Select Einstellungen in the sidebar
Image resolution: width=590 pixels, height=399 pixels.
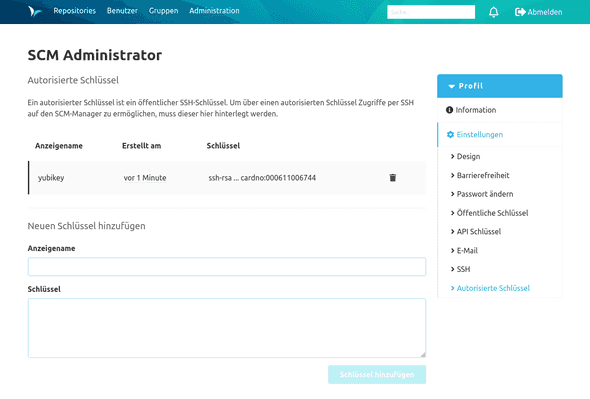pyautogui.click(x=500, y=134)
